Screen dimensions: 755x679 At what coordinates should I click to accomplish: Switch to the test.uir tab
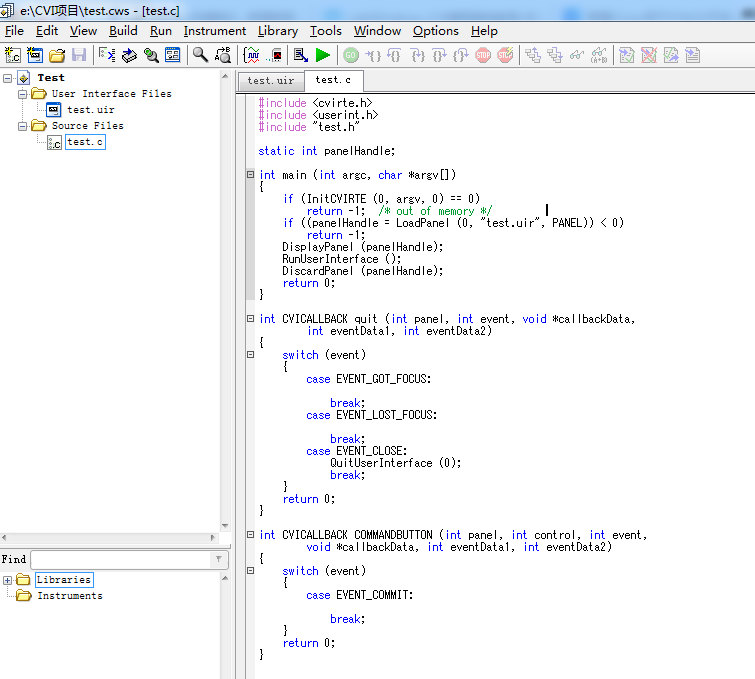[271, 81]
